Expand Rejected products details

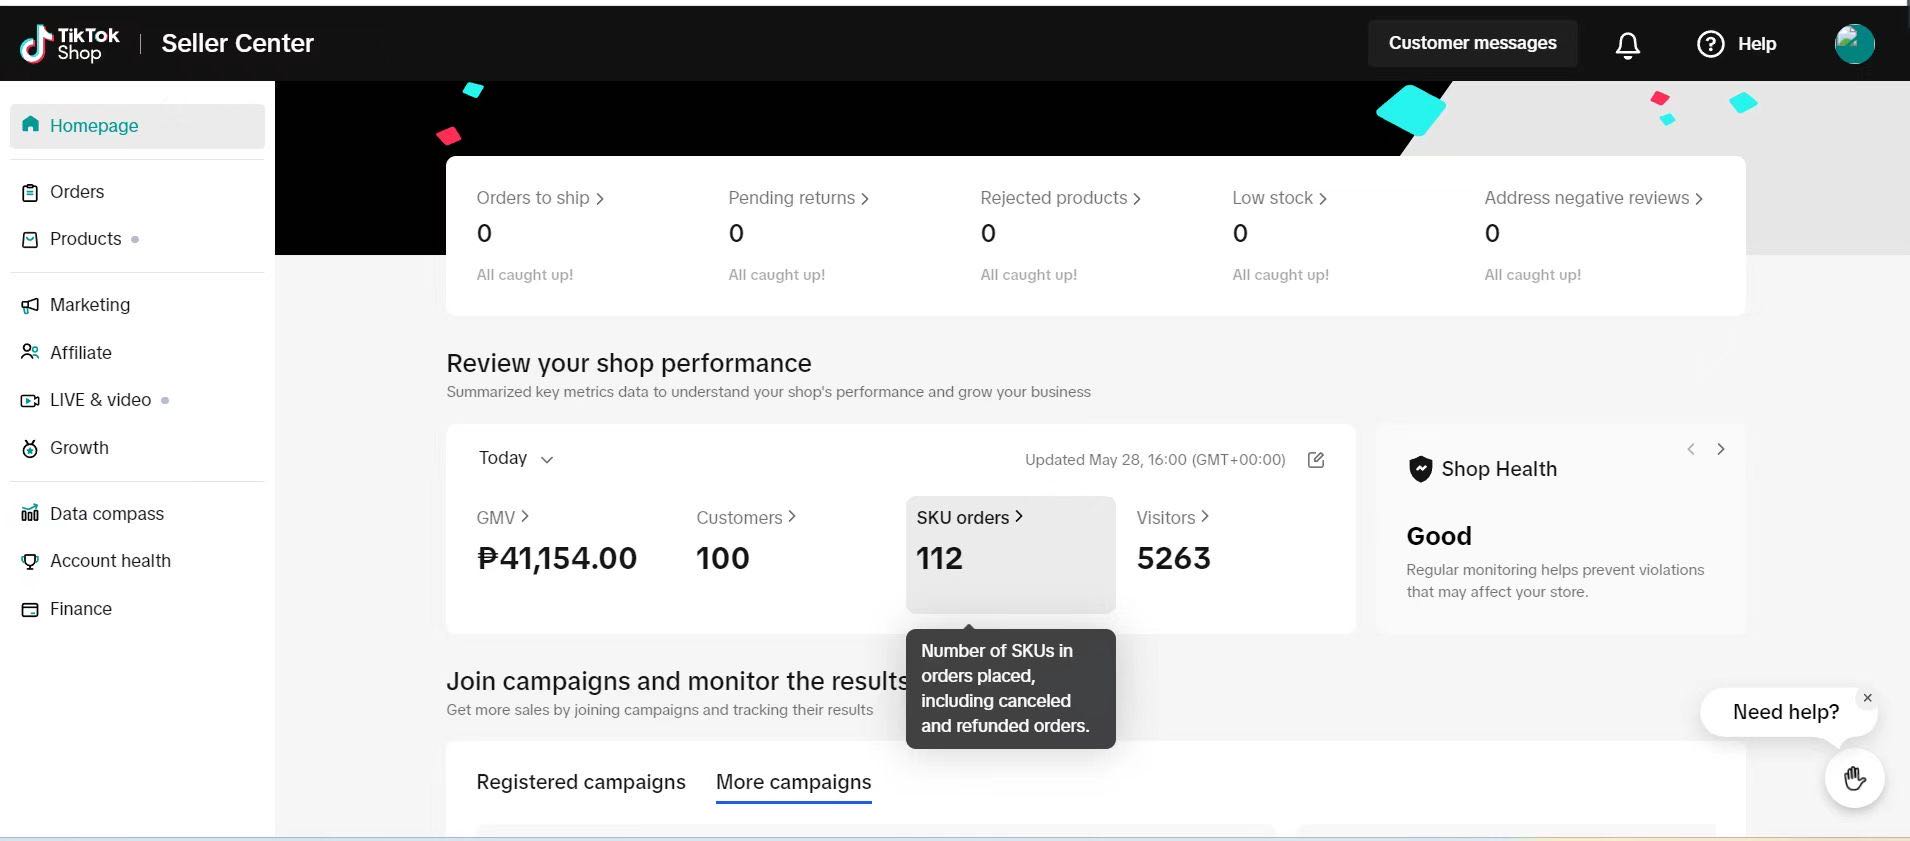[x=1060, y=198]
